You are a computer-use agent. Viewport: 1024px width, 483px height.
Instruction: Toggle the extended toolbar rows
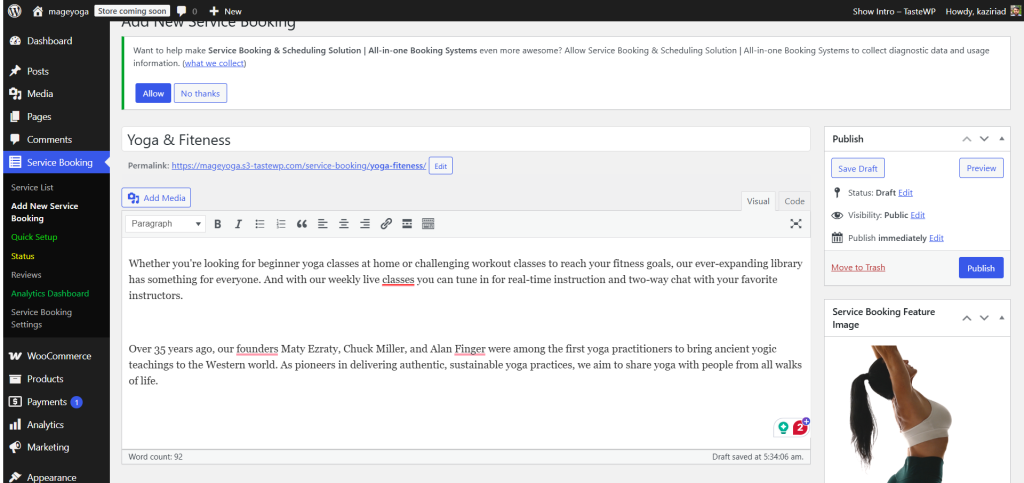point(428,224)
